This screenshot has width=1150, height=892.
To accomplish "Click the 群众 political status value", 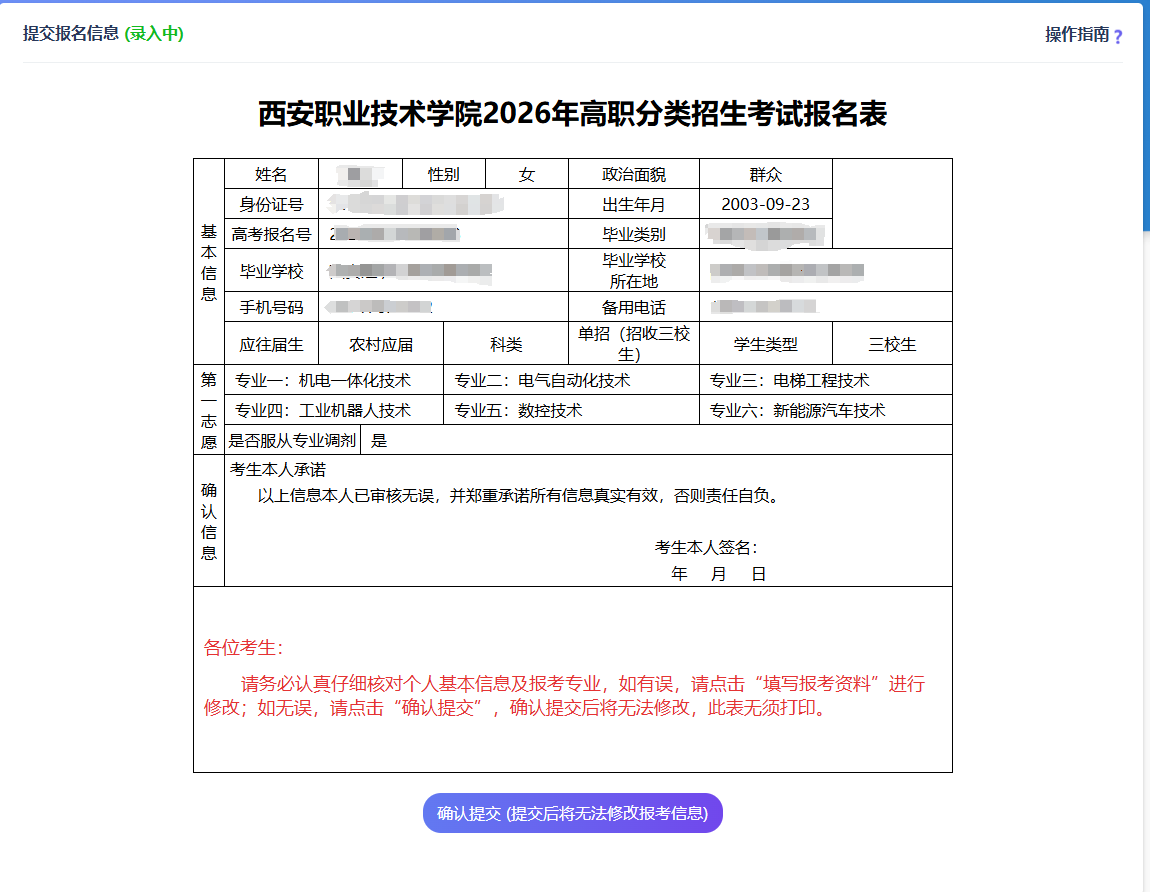I will pyautogui.click(x=765, y=174).
